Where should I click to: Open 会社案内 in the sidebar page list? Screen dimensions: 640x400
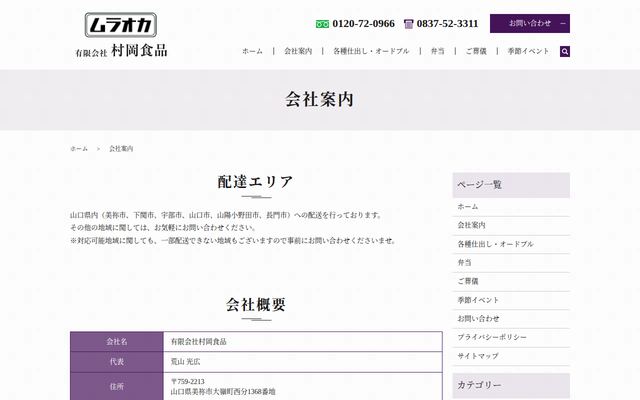[x=511, y=225]
